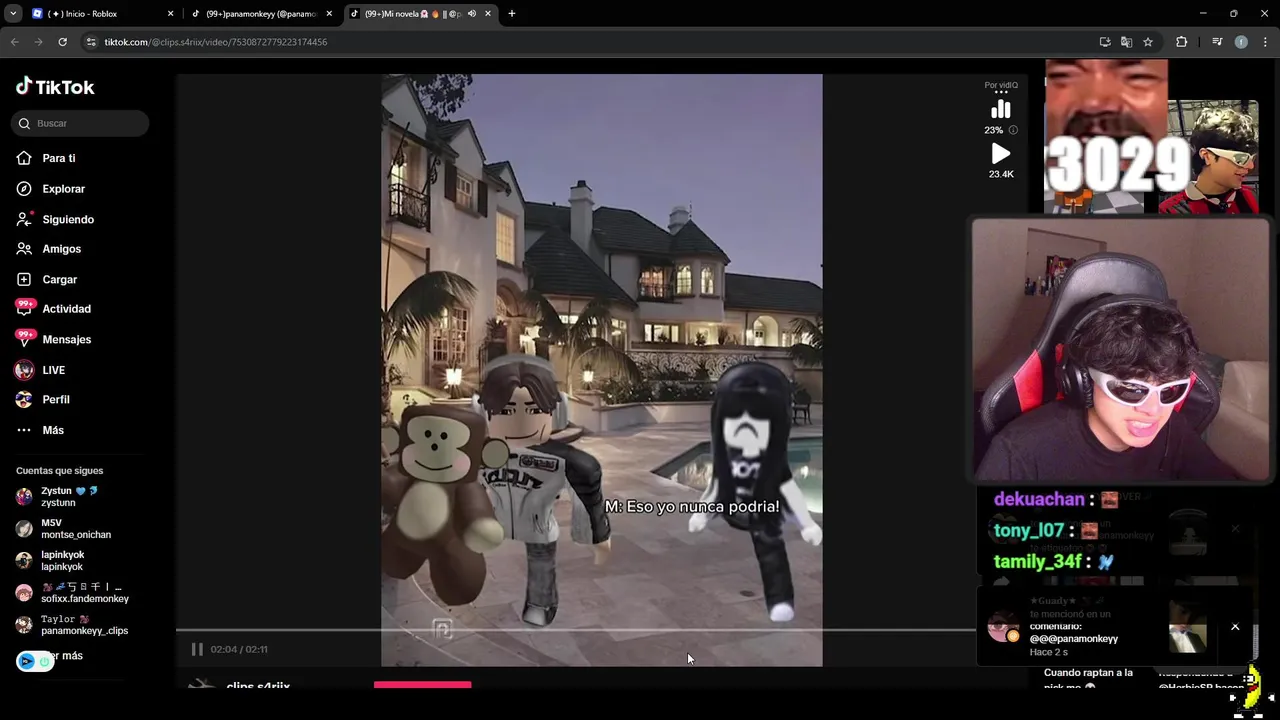
Task: Open Perfil page
Action: pos(55,400)
